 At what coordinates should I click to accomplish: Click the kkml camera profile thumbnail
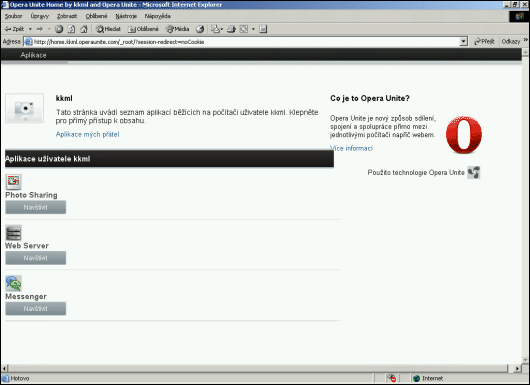(x=24, y=108)
